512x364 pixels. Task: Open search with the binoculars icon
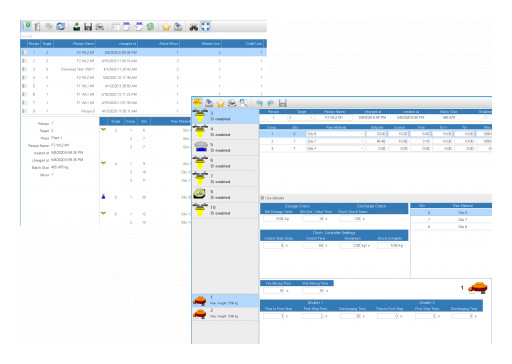pos(194,27)
